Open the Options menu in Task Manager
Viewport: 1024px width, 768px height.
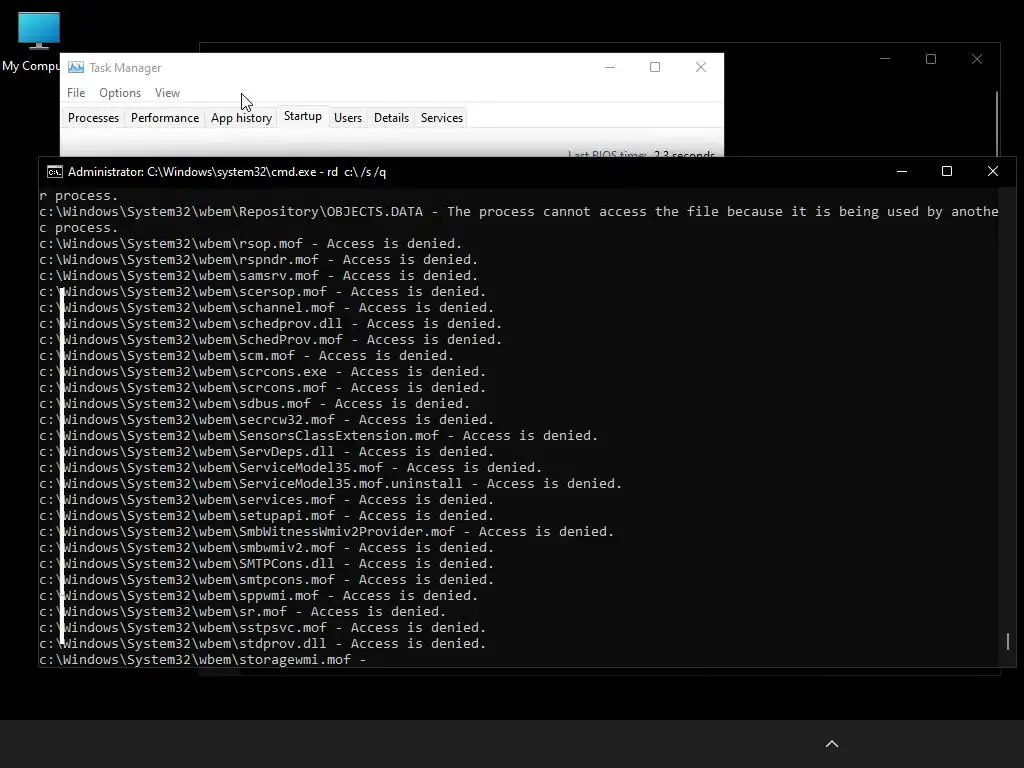(x=120, y=93)
